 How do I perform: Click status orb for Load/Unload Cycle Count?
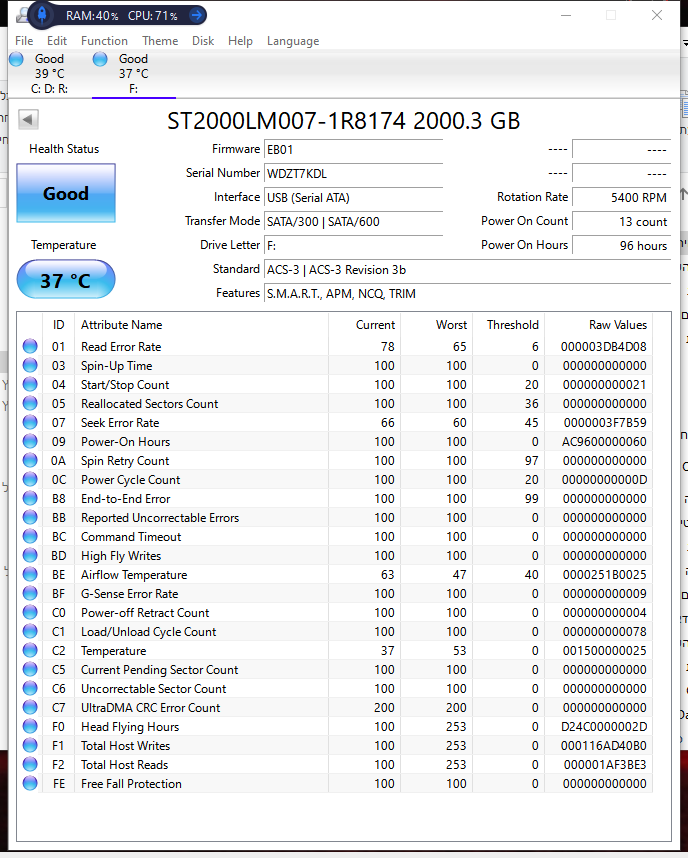click(30, 631)
